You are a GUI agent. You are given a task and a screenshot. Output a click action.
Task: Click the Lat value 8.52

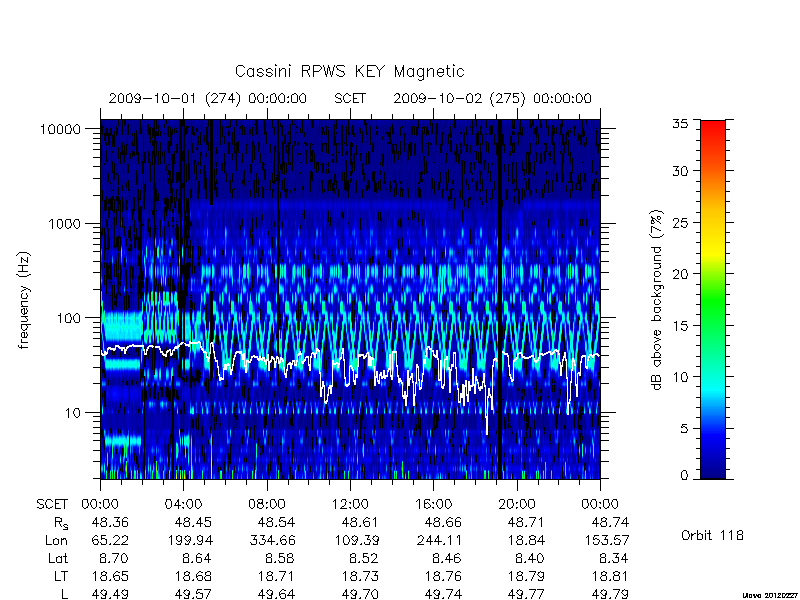pyautogui.click(x=364, y=558)
